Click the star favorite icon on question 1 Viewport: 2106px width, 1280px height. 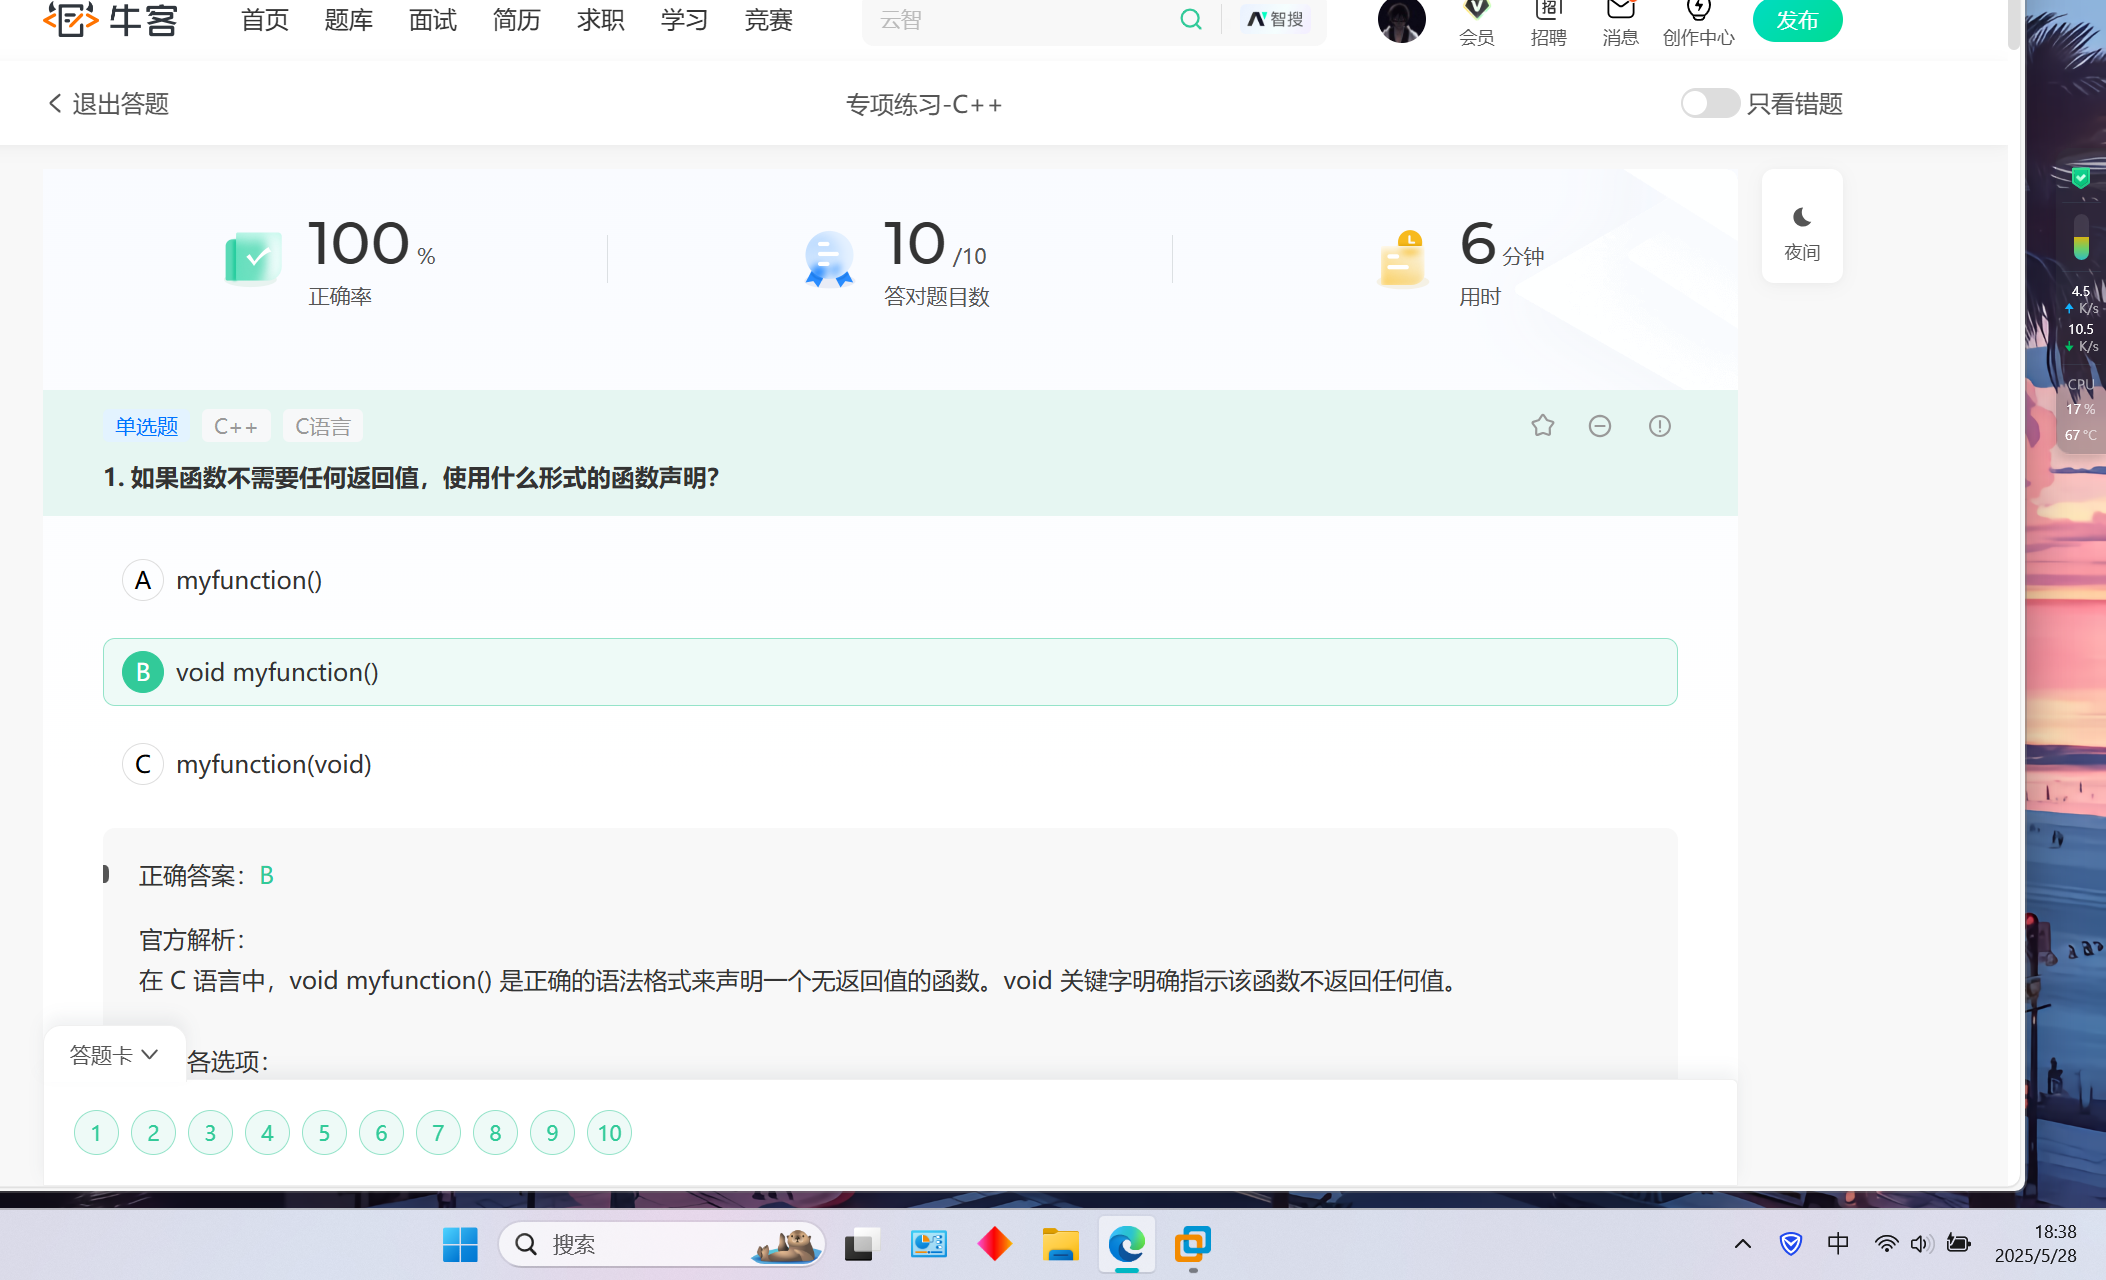pos(1542,426)
